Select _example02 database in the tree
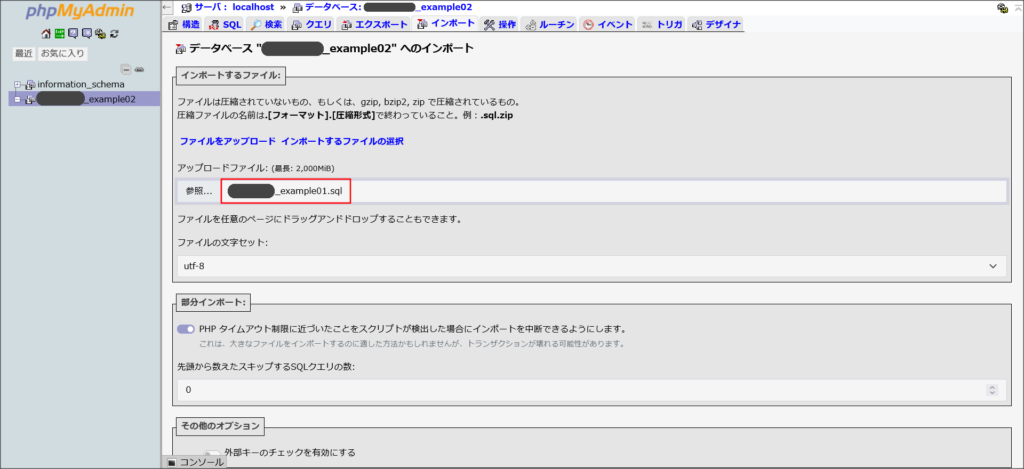Image resolution: width=1024 pixels, height=469 pixels. pyautogui.click(x=86, y=99)
